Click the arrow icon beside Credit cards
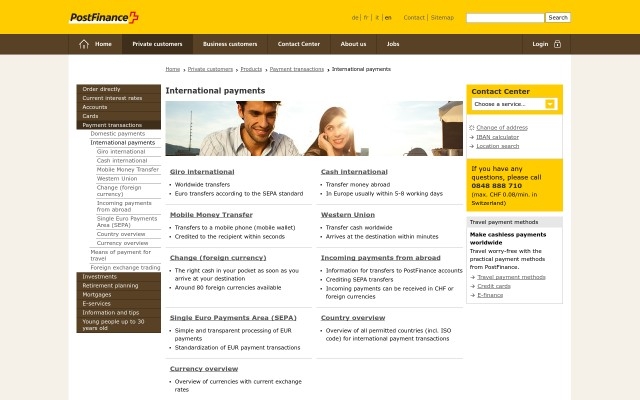The width and height of the screenshot is (640, 400). click(473, 286)
